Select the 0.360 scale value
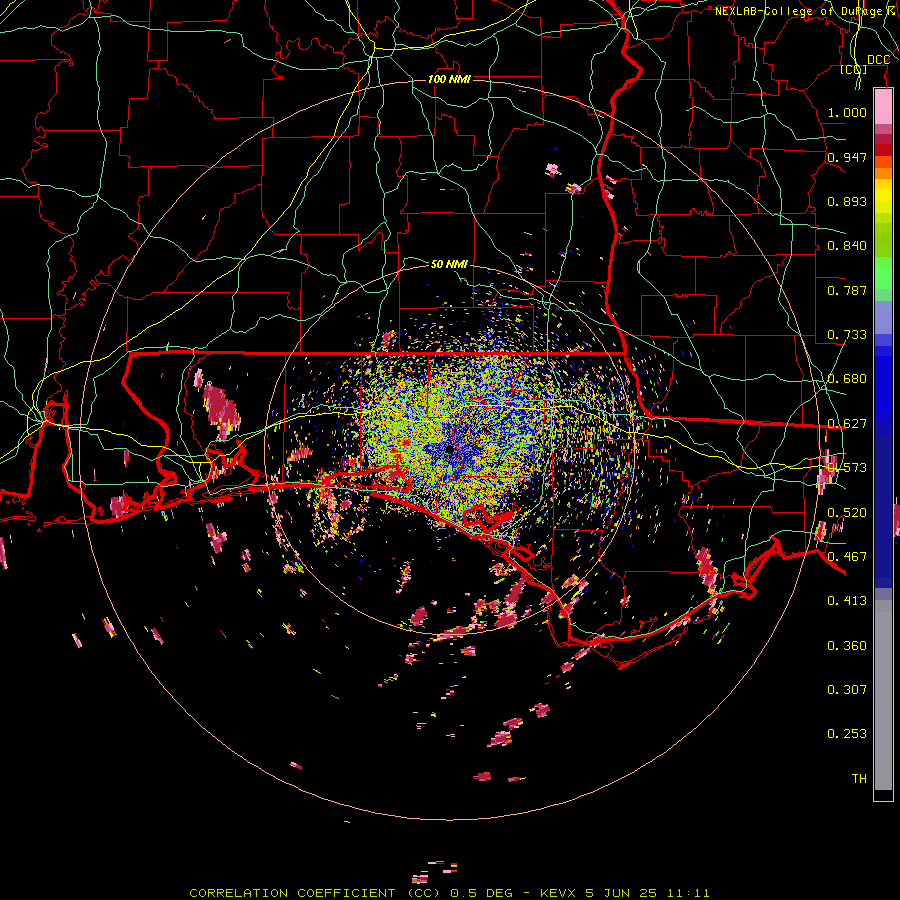Screen dimensions: 900x900 click(847, 646)
